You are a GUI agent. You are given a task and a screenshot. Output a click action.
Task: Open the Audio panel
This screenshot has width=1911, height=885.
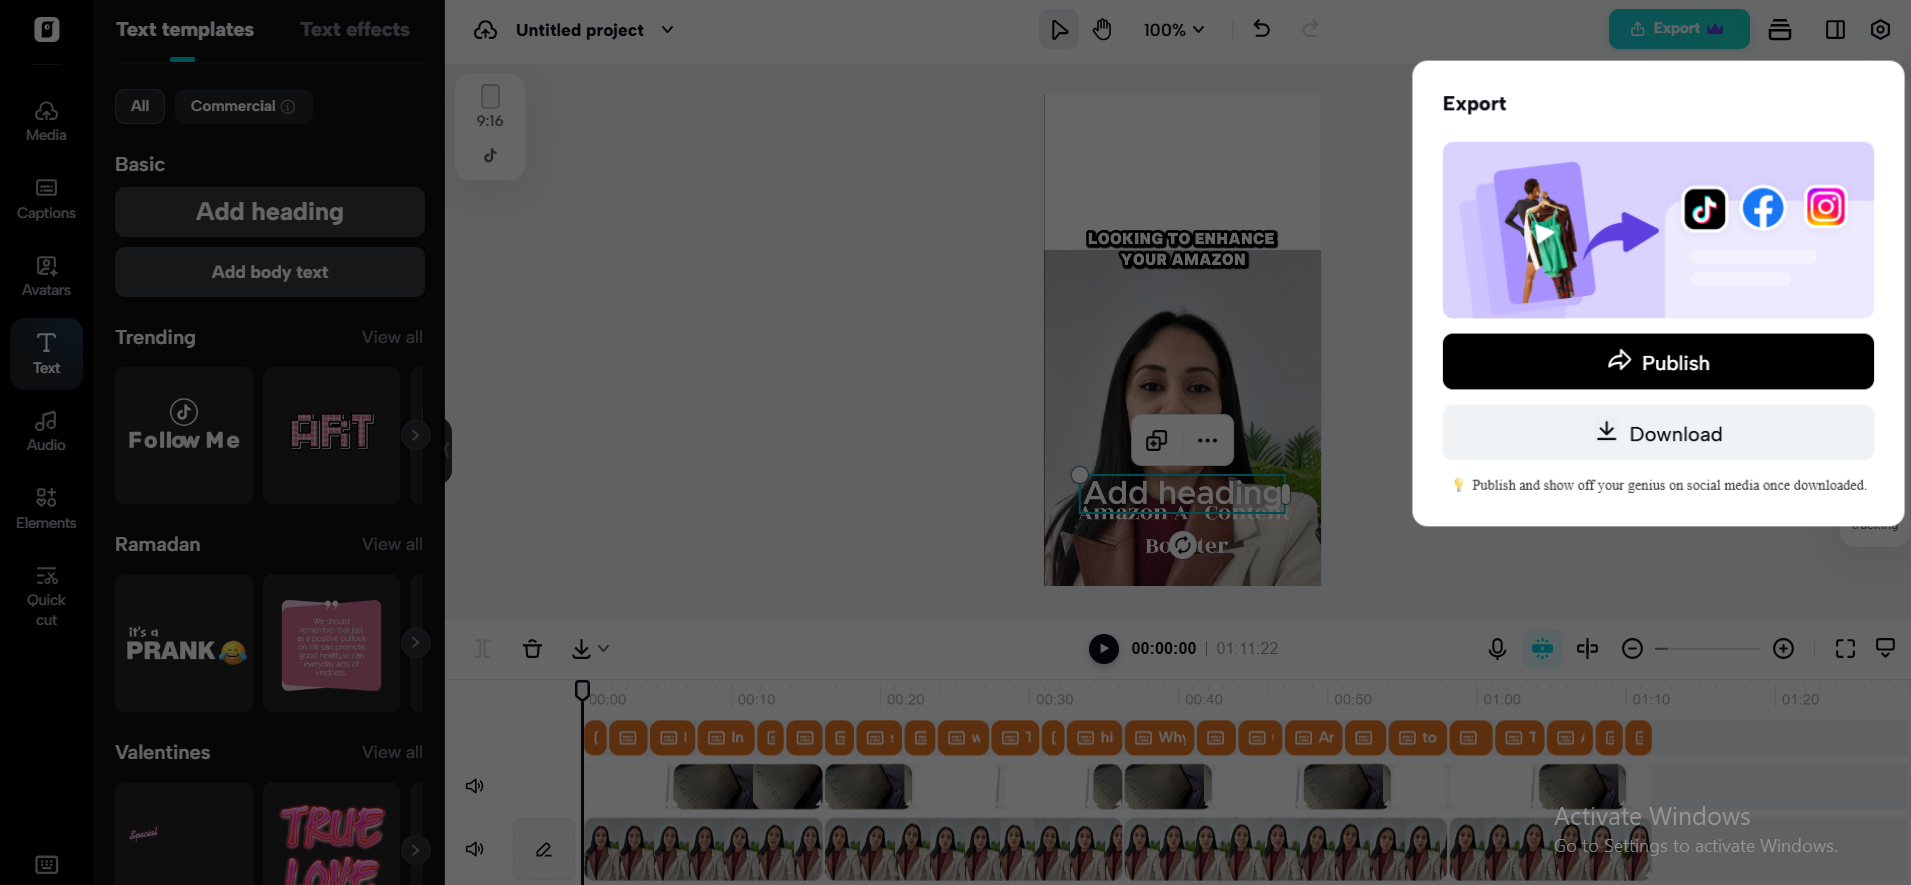(x=46, y=431)
